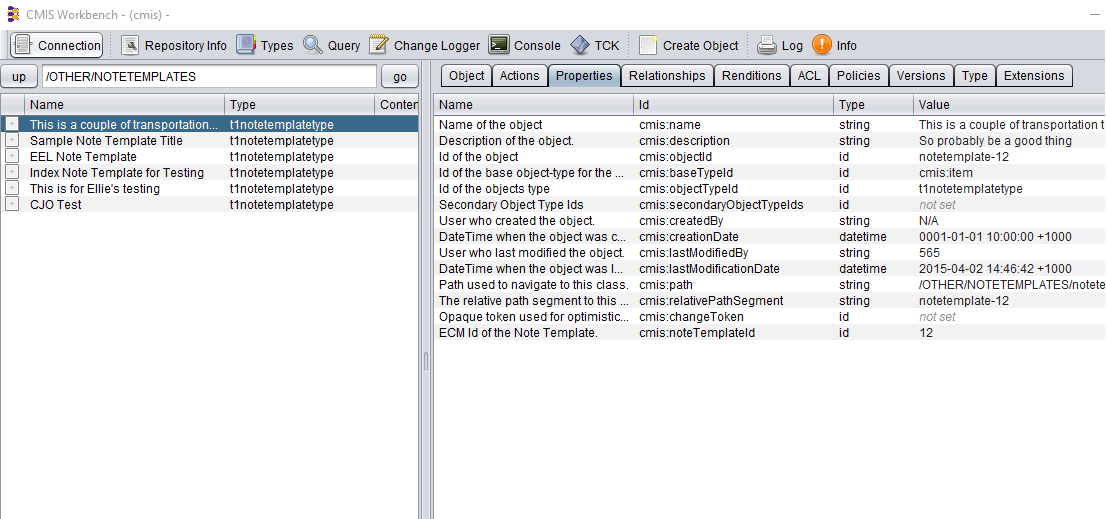Click Create Object toolbar item
The width and height of the screenshot is (1106, 519).
click(x=688, y=45)
